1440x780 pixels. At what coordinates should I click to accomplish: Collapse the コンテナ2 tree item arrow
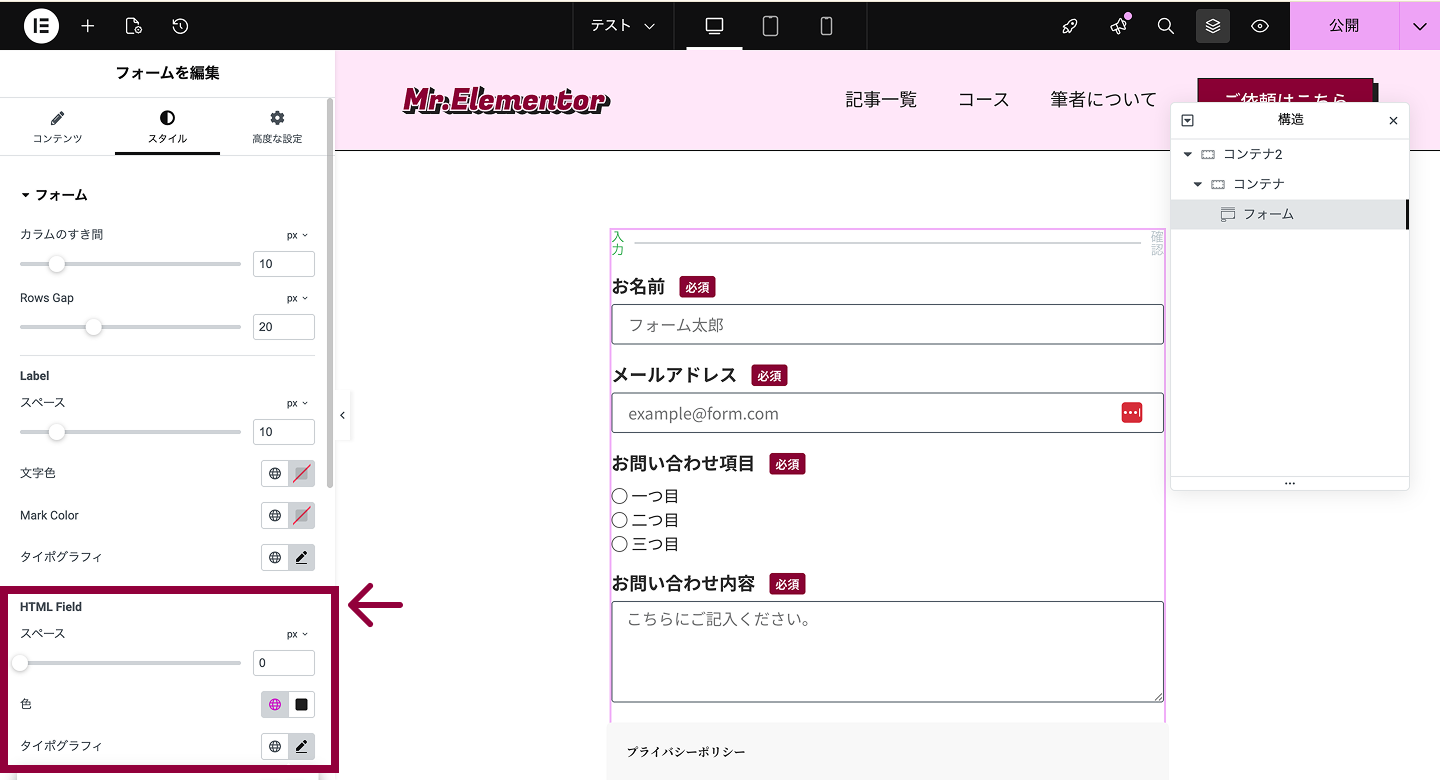(x=1188, y=154)
